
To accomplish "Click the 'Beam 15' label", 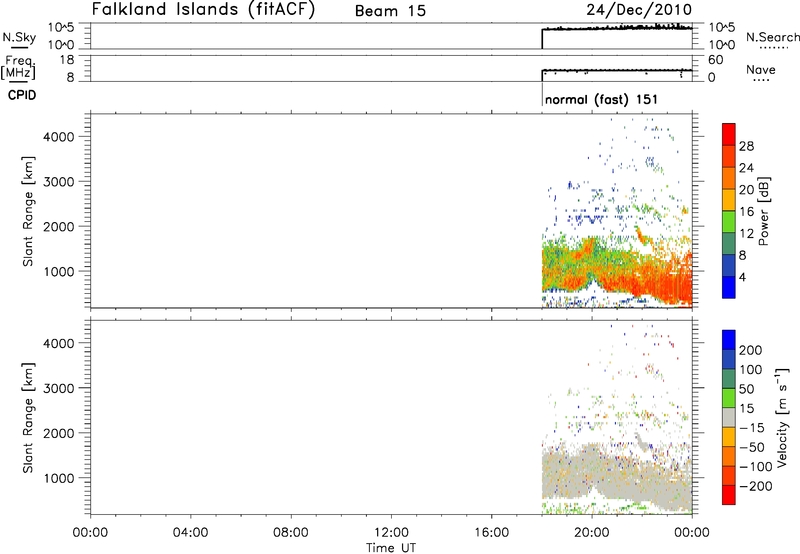I will (390, 11).
